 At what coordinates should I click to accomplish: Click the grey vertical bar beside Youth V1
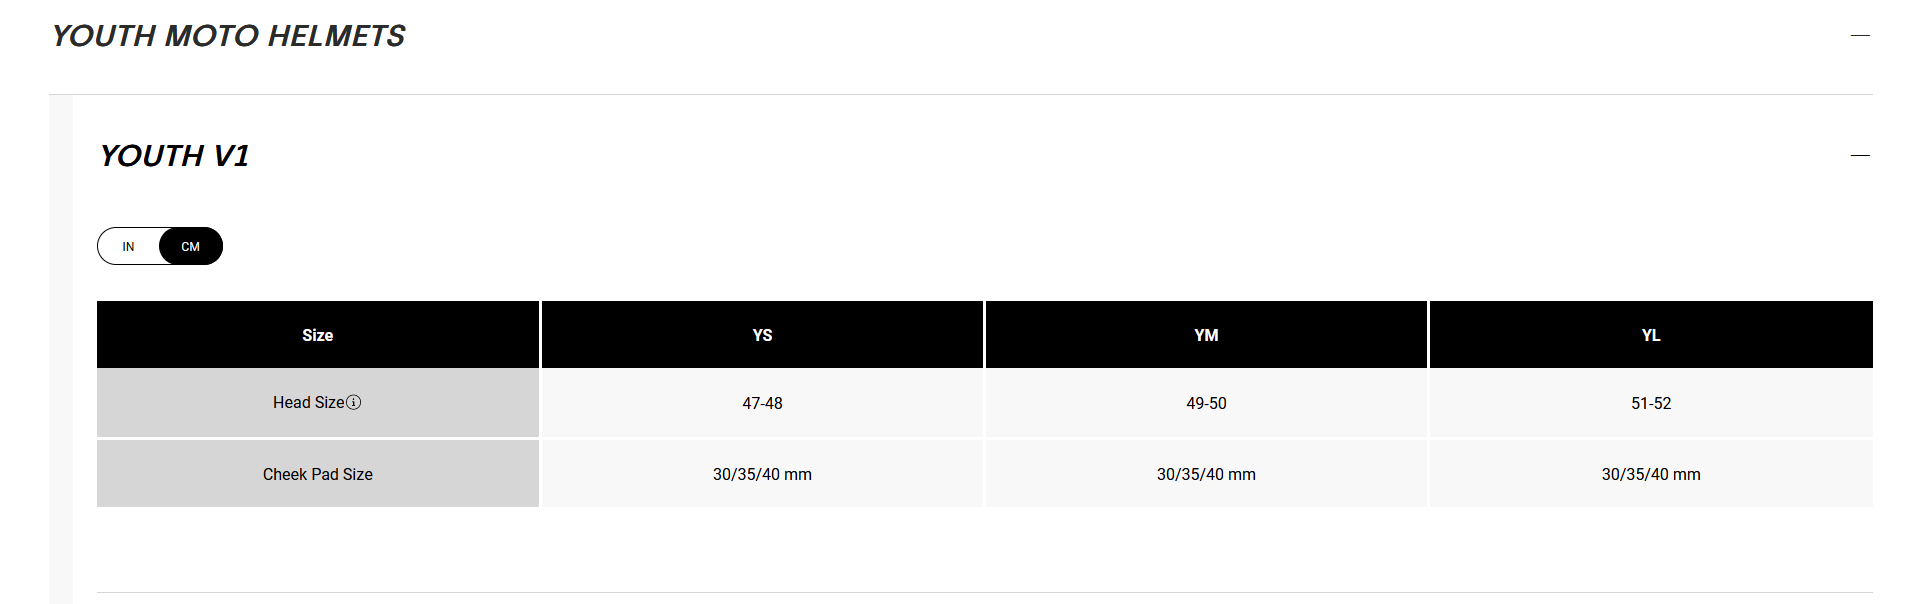61,350
